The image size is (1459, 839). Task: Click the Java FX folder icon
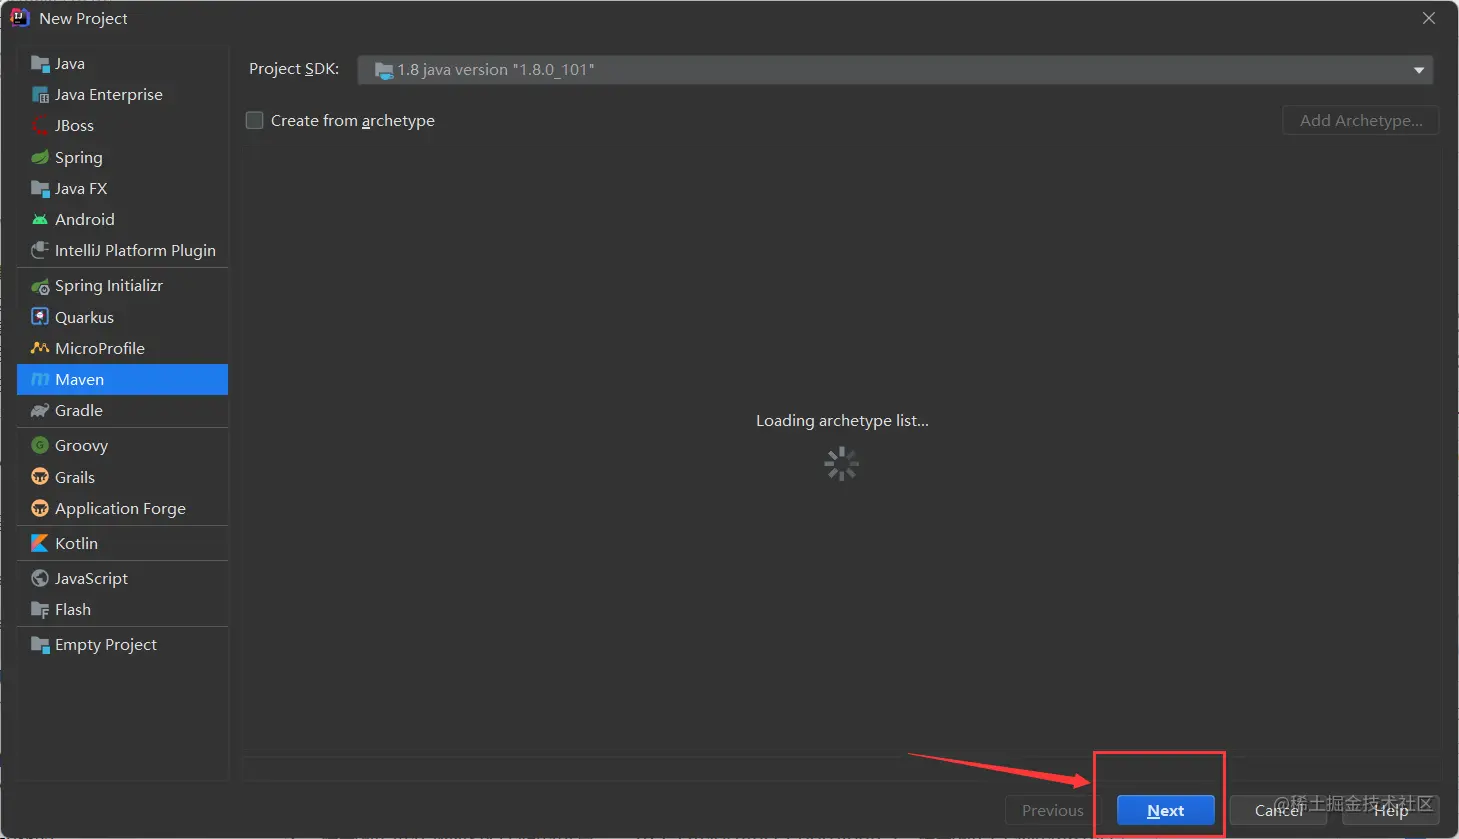[40, 188]
